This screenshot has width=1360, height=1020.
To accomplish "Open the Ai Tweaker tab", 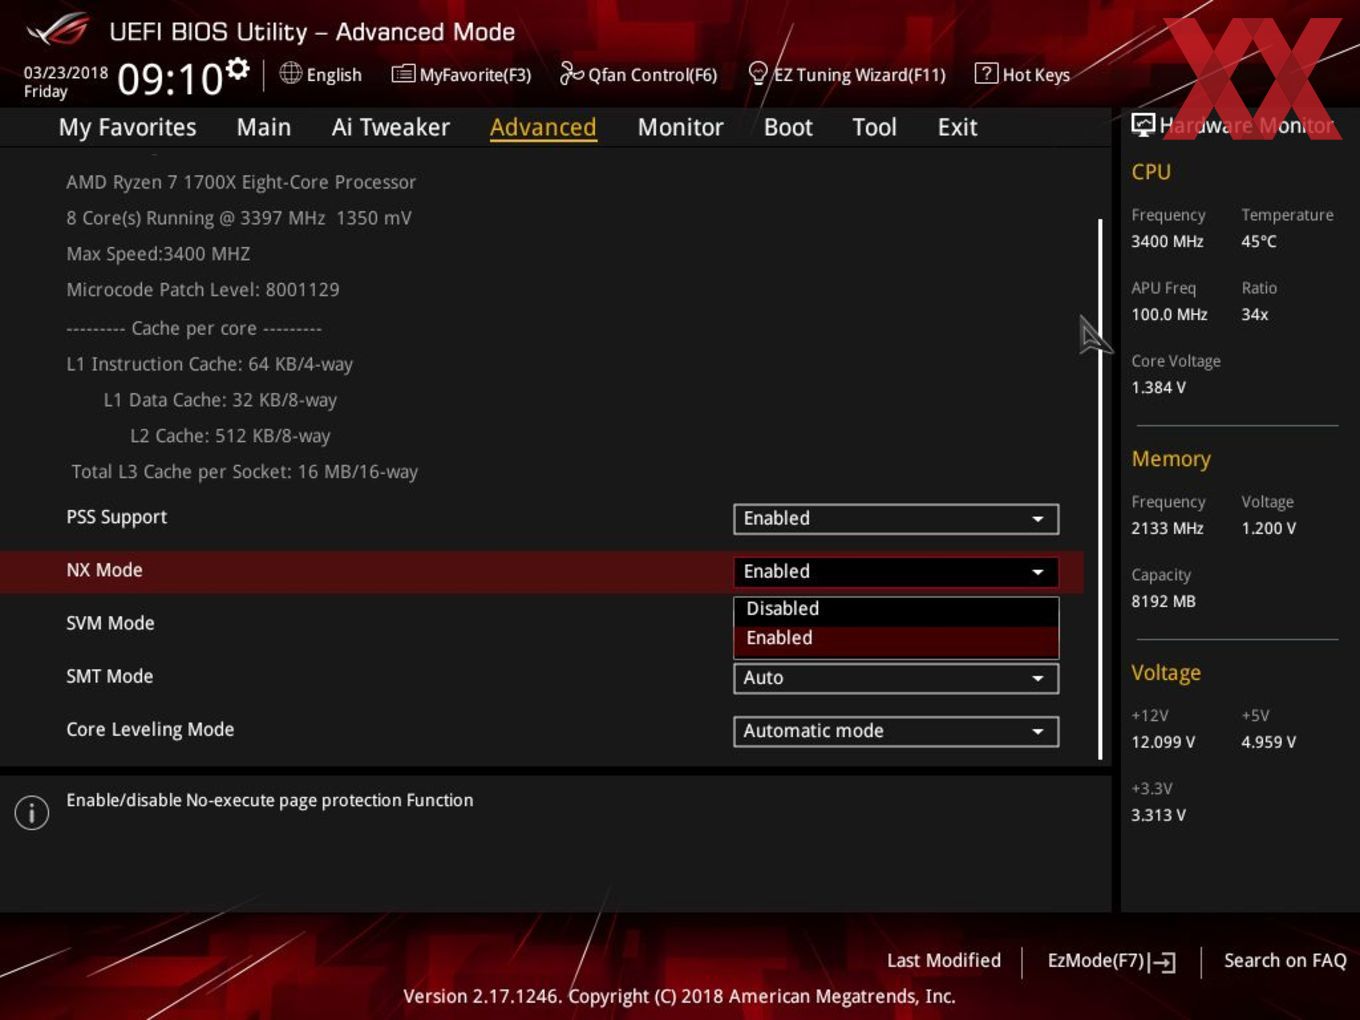I will (x=391, y=127).
